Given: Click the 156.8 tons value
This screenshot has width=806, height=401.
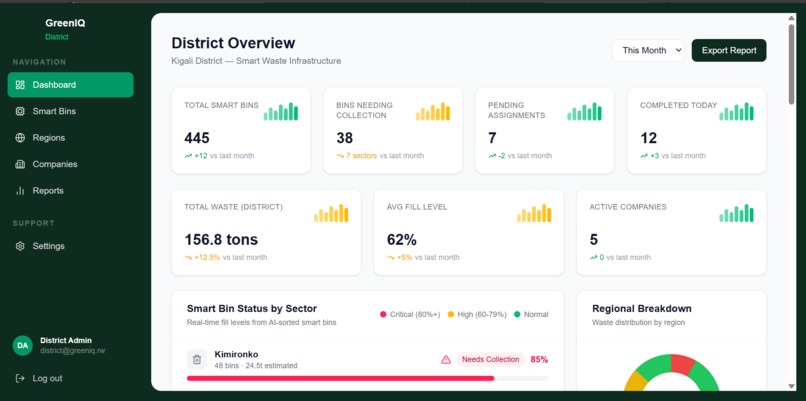Looking at the screenshot, I should tap(221, 240).
